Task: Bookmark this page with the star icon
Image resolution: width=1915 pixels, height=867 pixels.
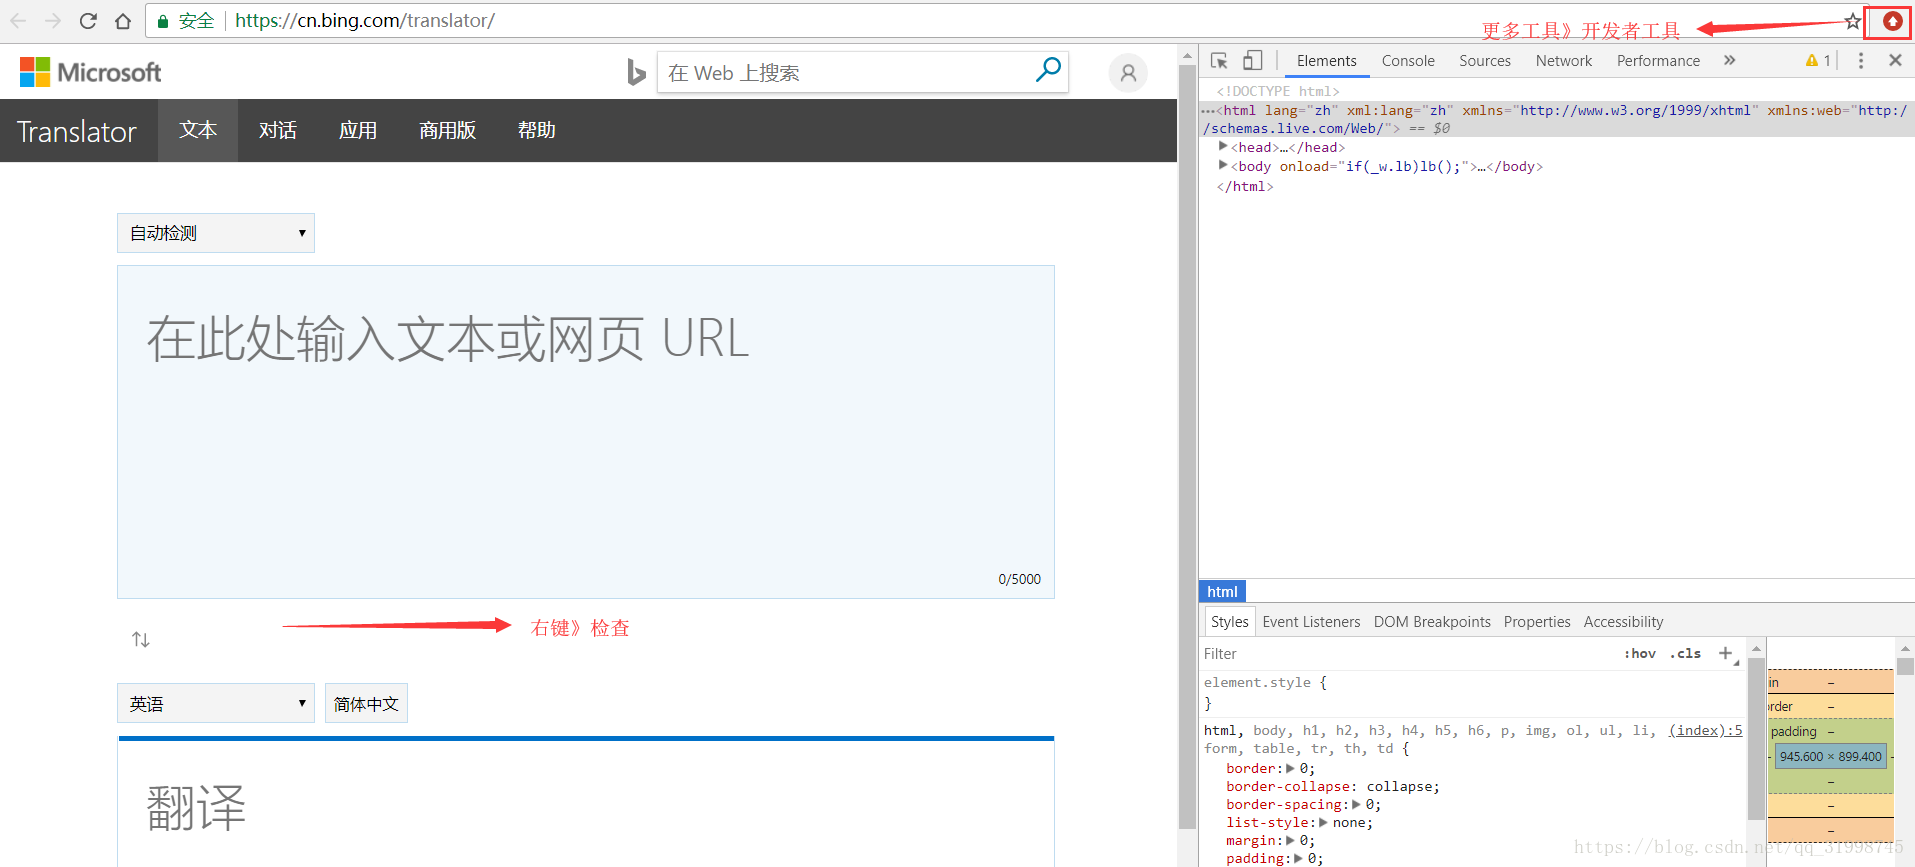Action: pyautogui.click(x=1852, y=21)
